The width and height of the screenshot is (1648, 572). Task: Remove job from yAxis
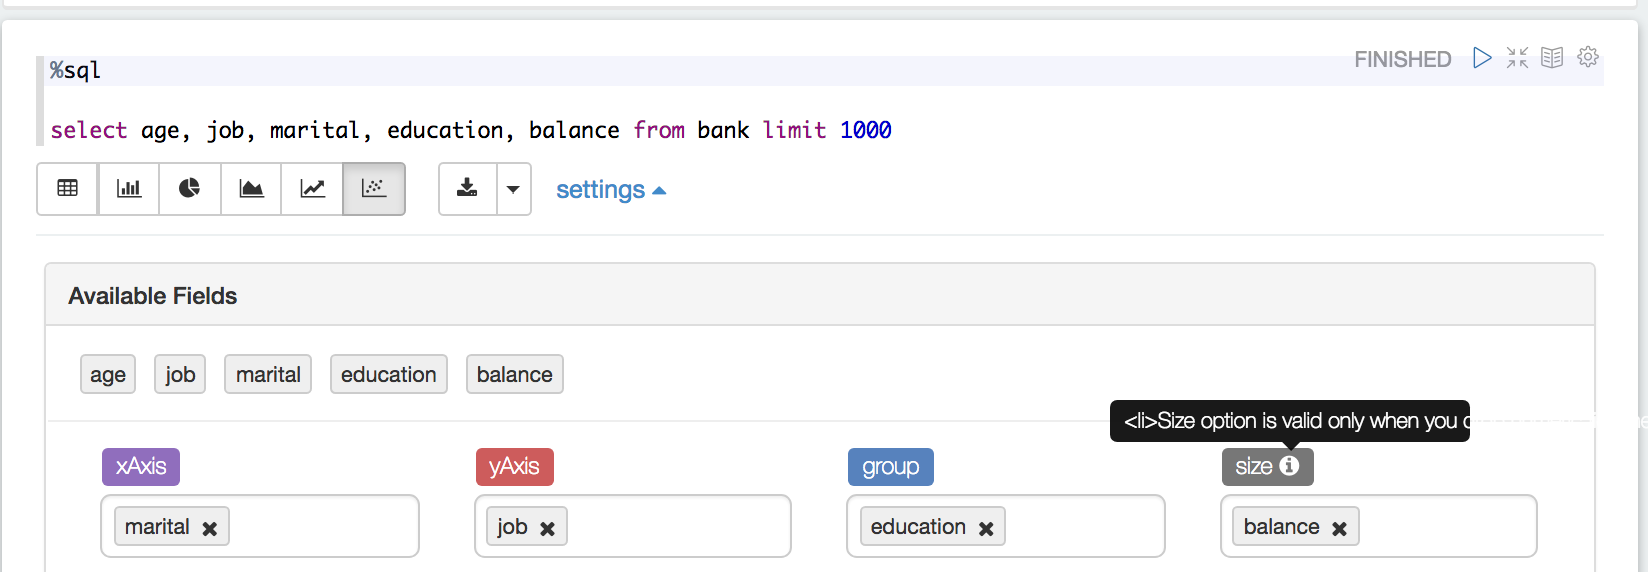[x=547, y=528]
